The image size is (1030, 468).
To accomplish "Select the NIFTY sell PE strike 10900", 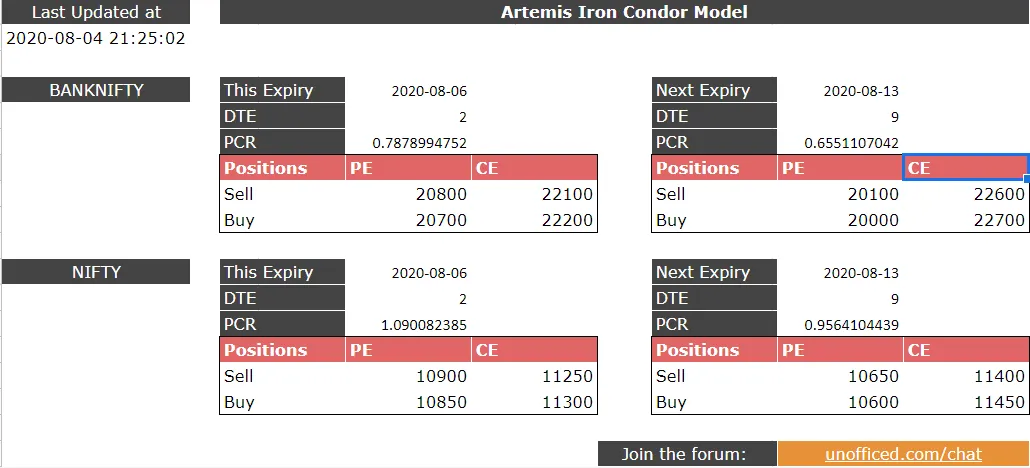I will point(440,376).
